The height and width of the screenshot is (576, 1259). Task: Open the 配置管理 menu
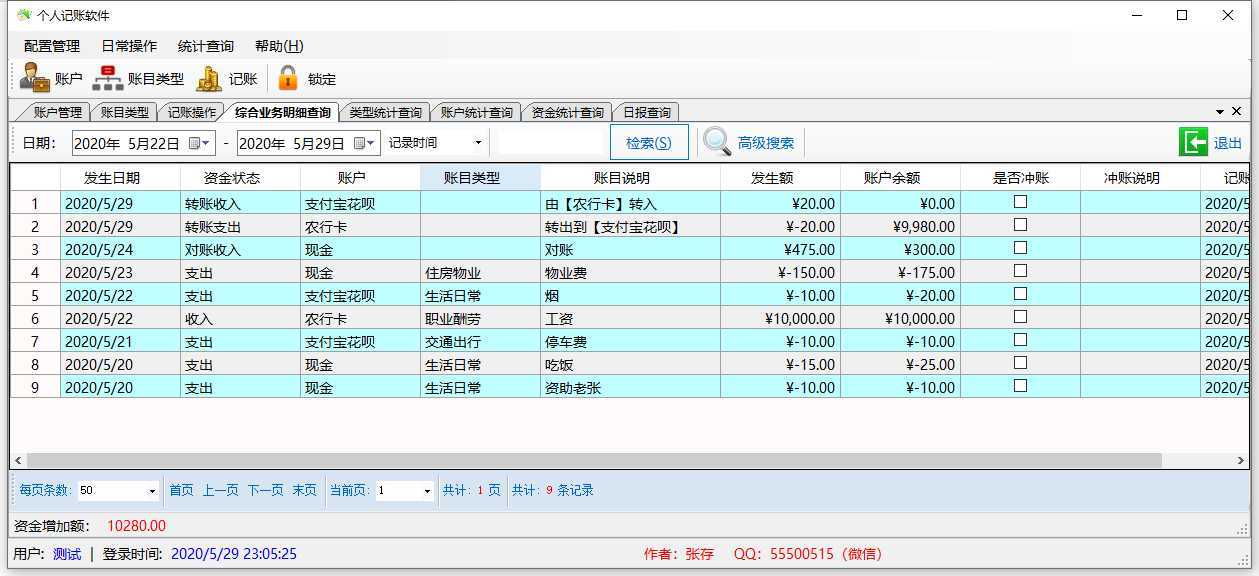(52, 46)
